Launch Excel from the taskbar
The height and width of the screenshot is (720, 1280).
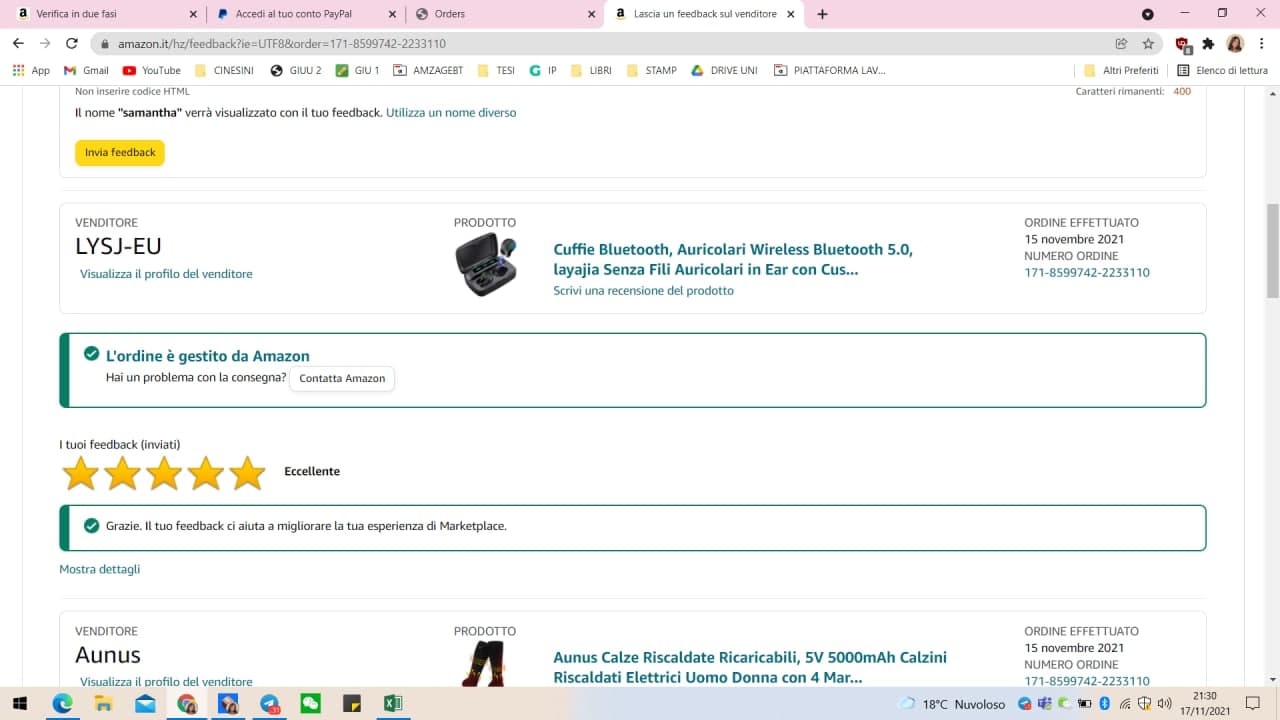pos(392,704)
